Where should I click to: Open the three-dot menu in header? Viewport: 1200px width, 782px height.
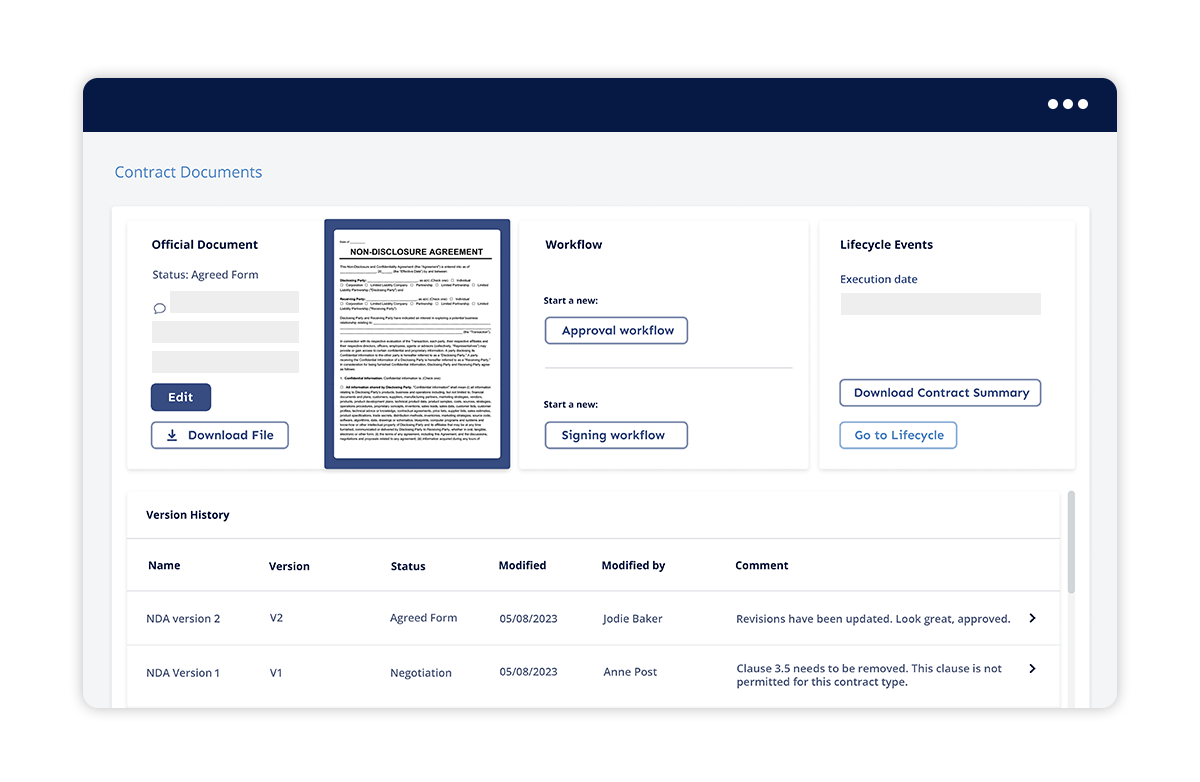1067,104
